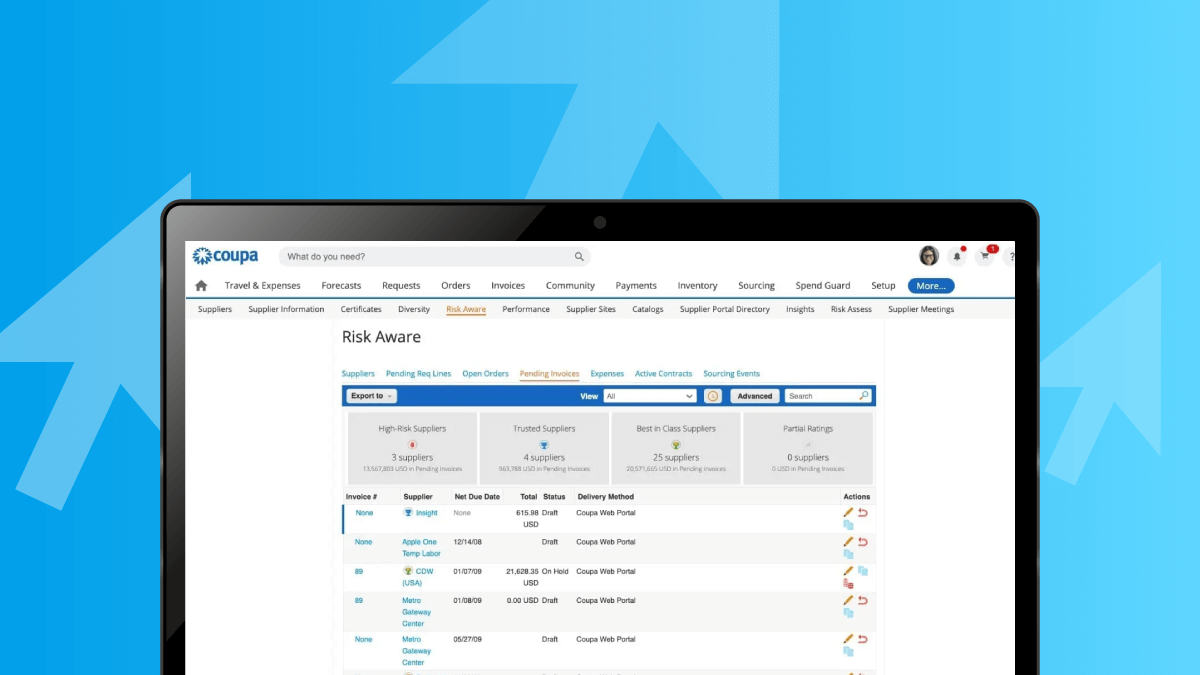Open the user avatar profile menu
Viewport: 1200px width, 675px height.
click(929, 256)
